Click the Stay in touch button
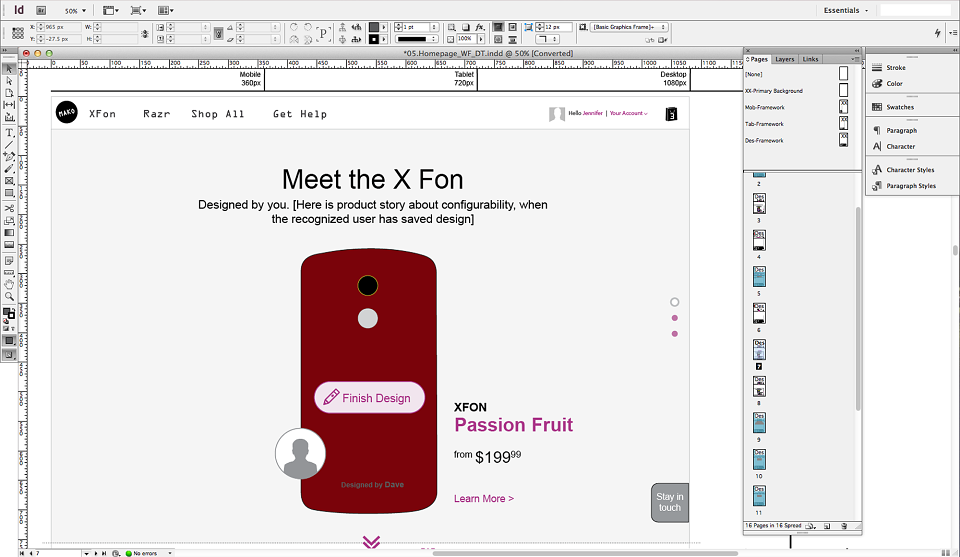960x557 pixels. (x=670, y=503)
